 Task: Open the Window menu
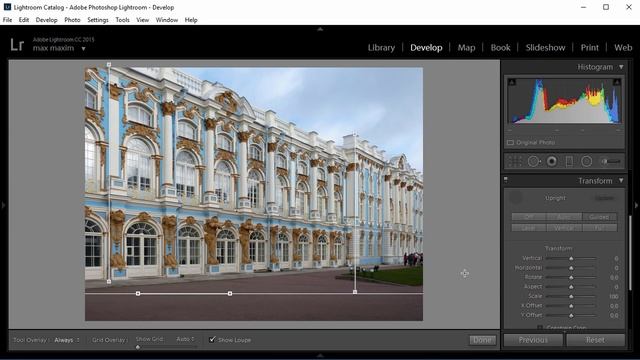pos(167,20)
